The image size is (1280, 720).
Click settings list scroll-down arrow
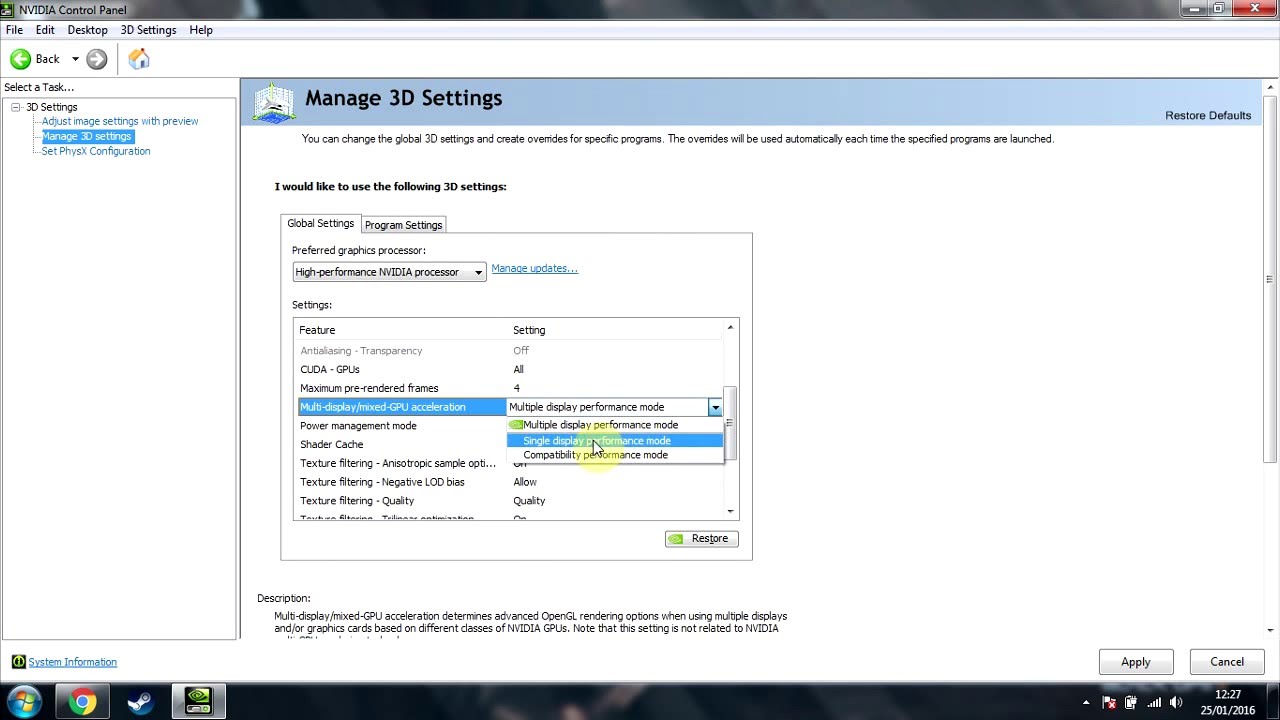pyautogui.click(x=730, y=512)
